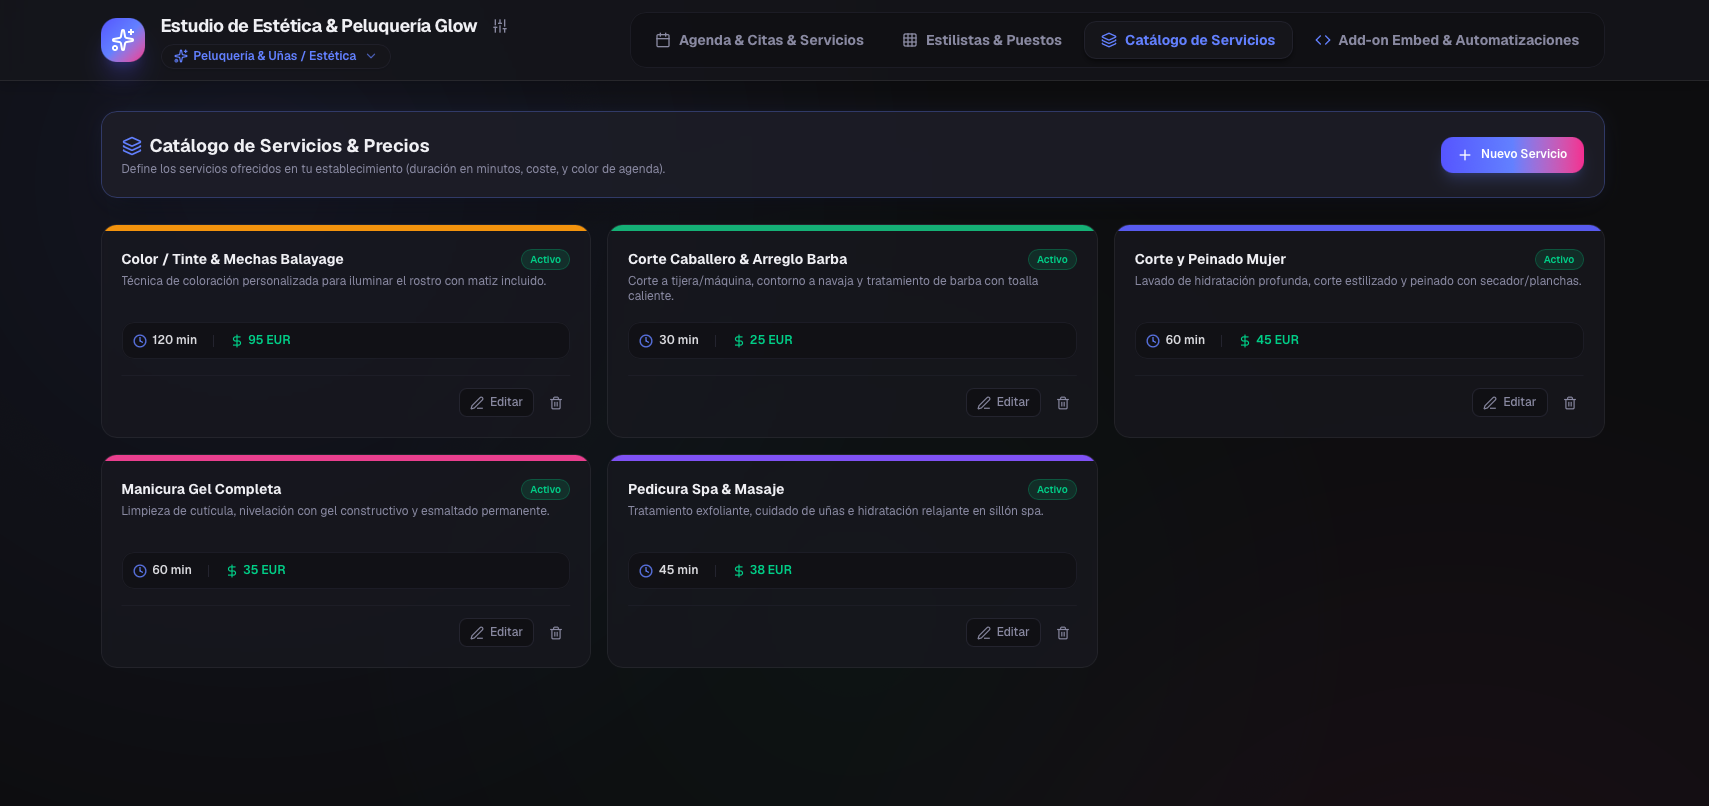The width and height of the screenshot is (1709, 806).
Task: Click Activo badge on Color / Tinte card
Action: point(545,259)
